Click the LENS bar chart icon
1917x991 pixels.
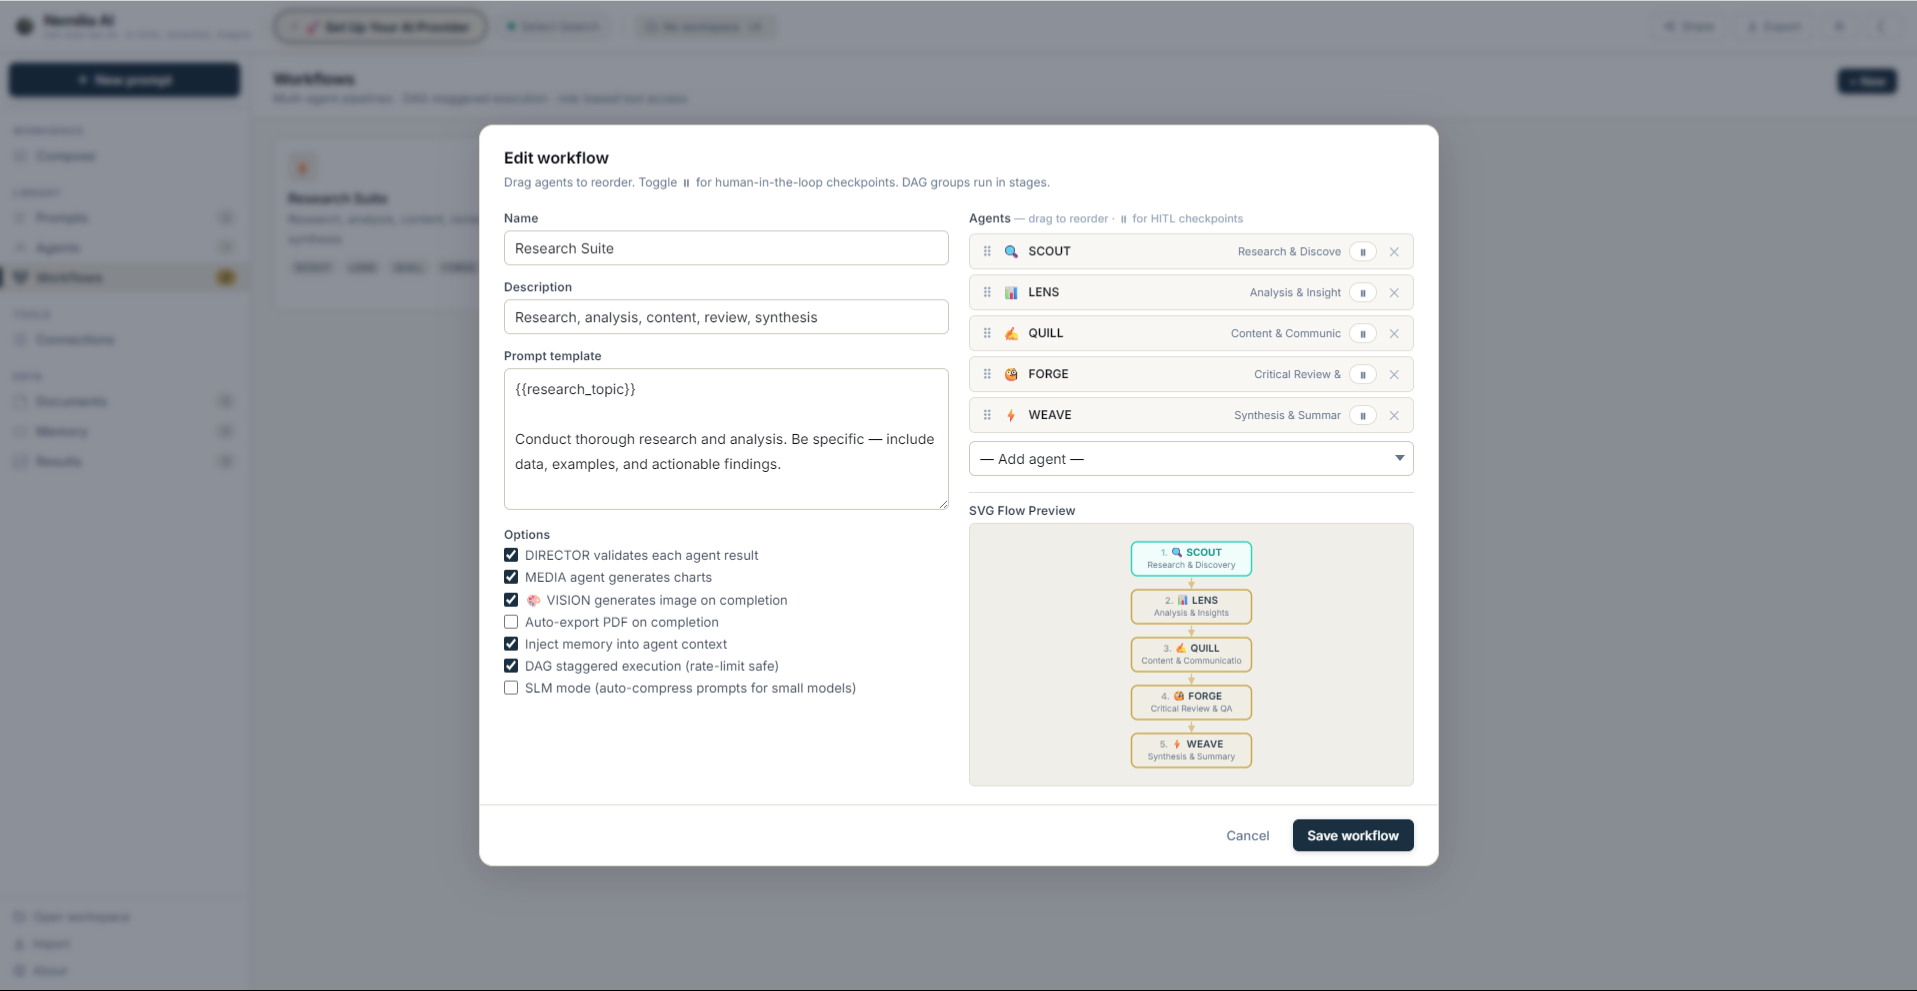pyautogui.click(x=1011, y=293)
